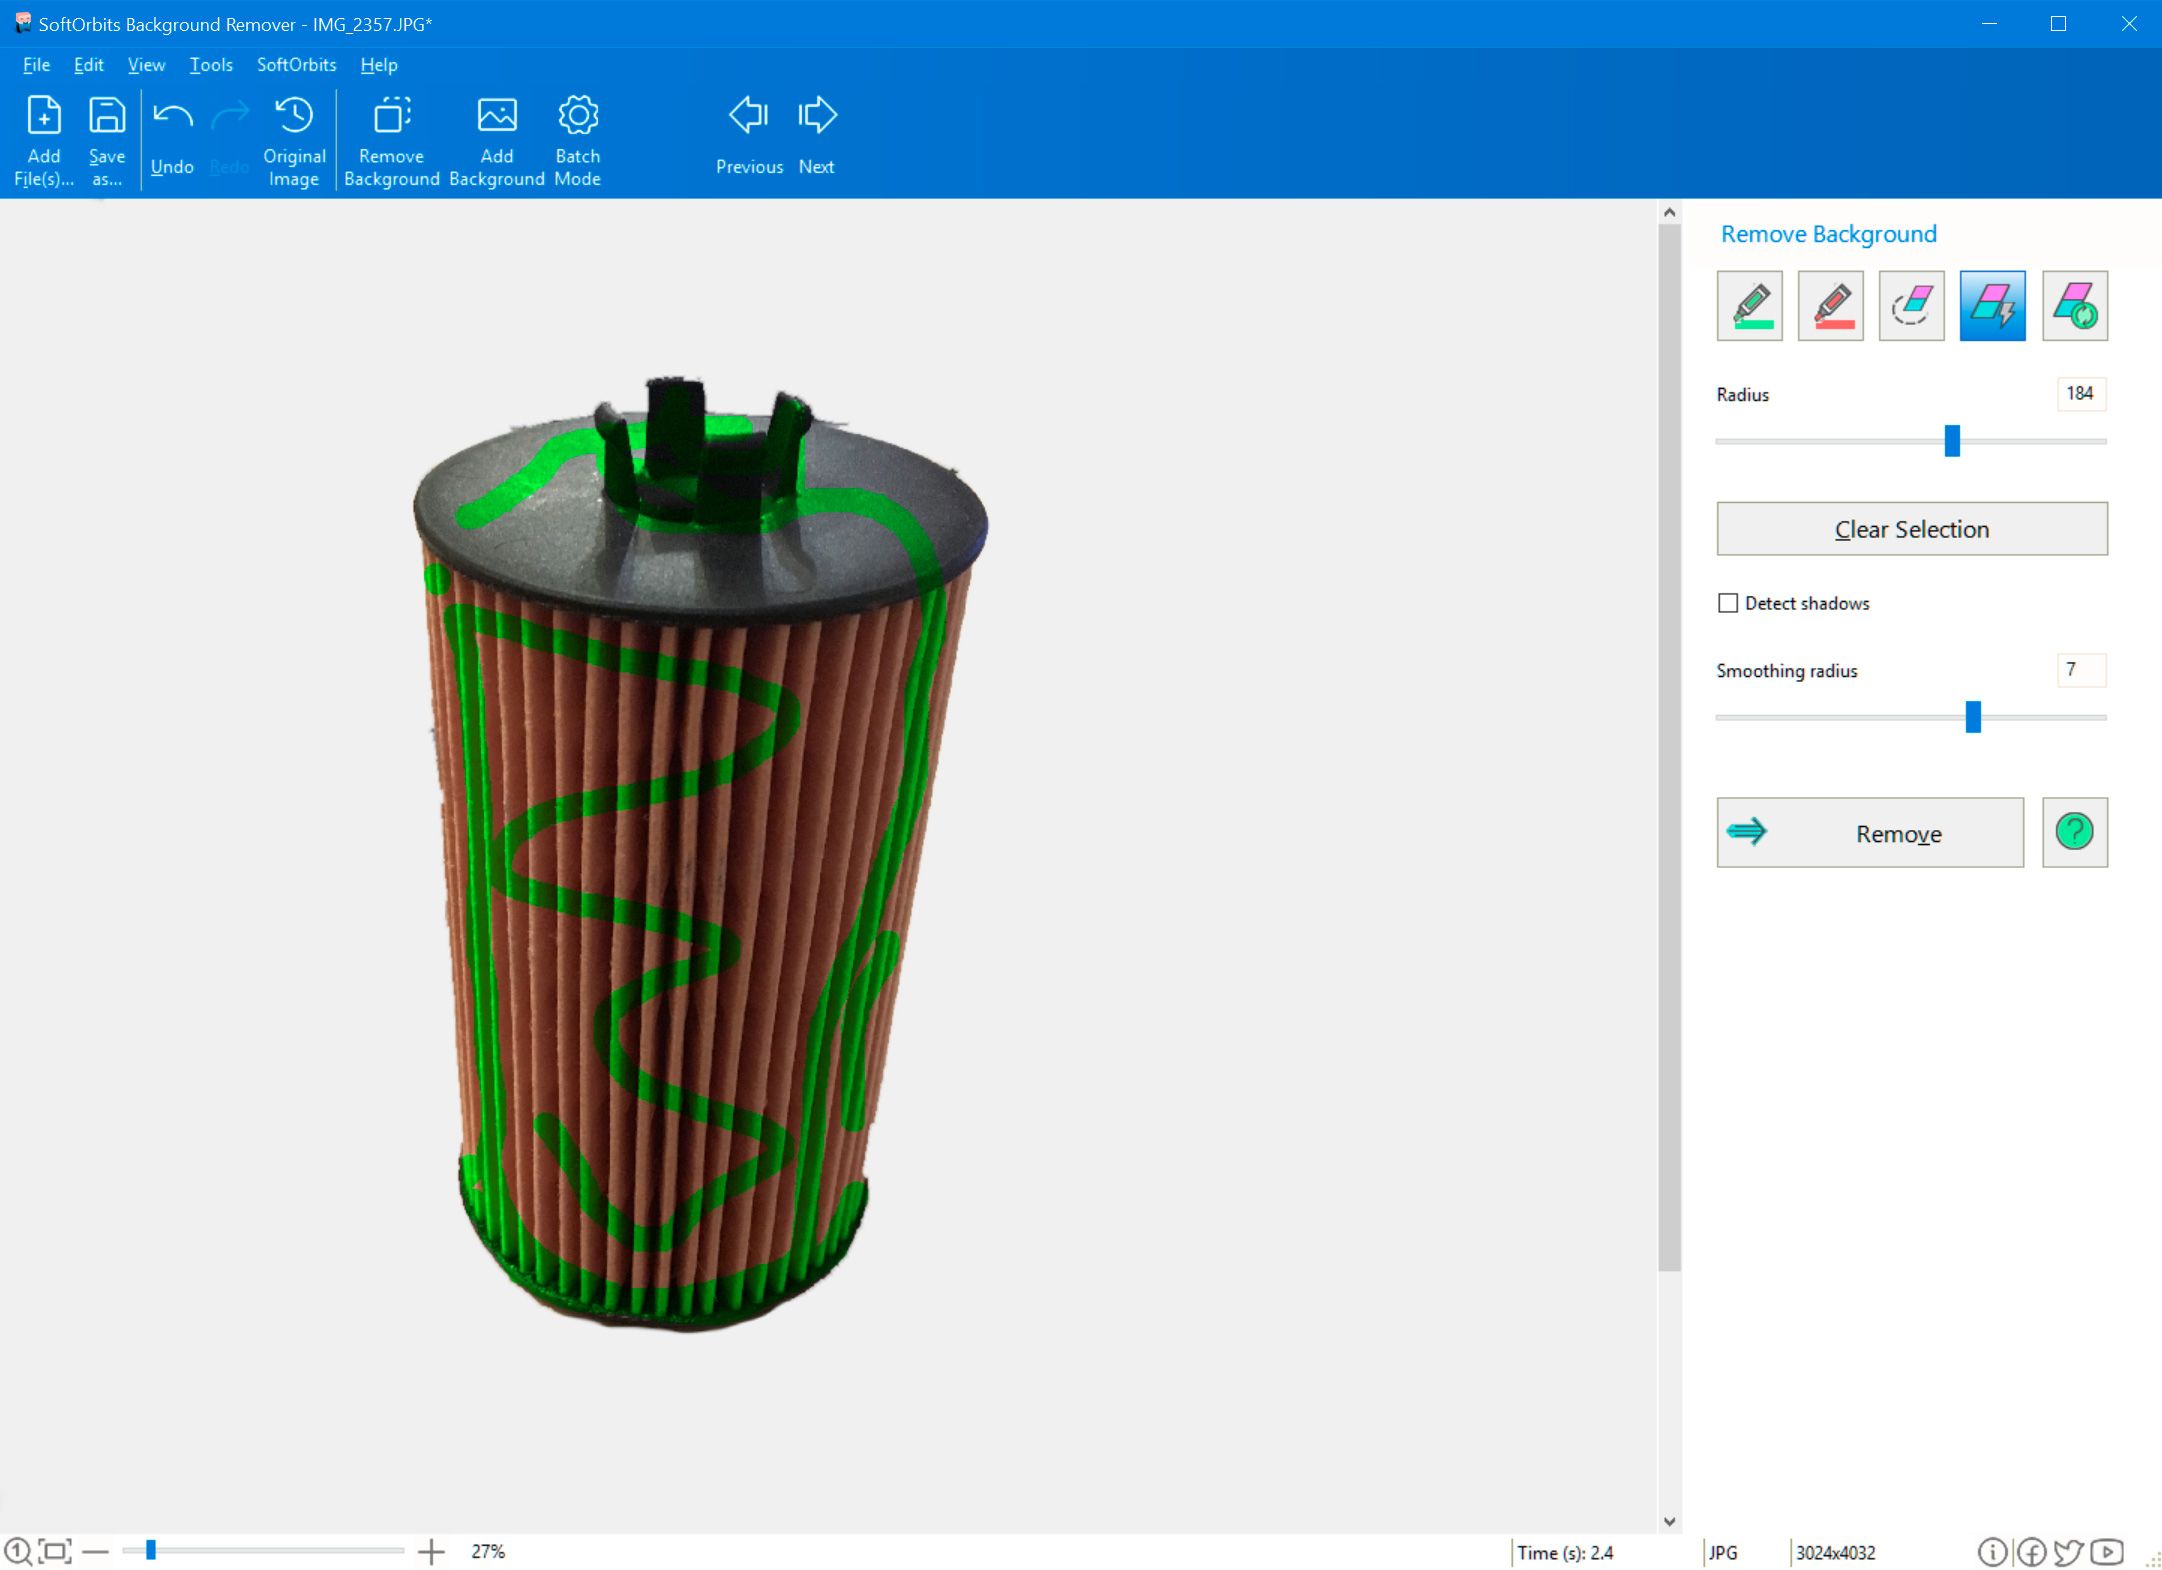Select the green foreground marker tool

coord(1752,306)
